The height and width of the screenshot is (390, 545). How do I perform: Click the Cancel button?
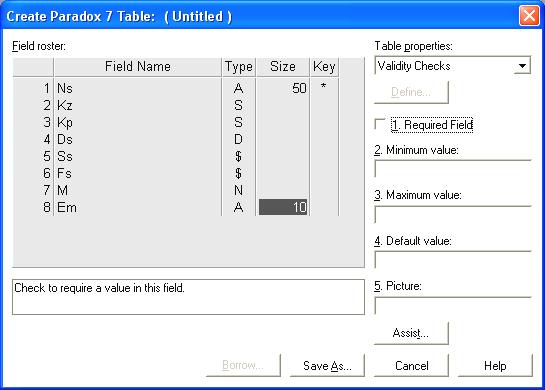tap(411, 365)
